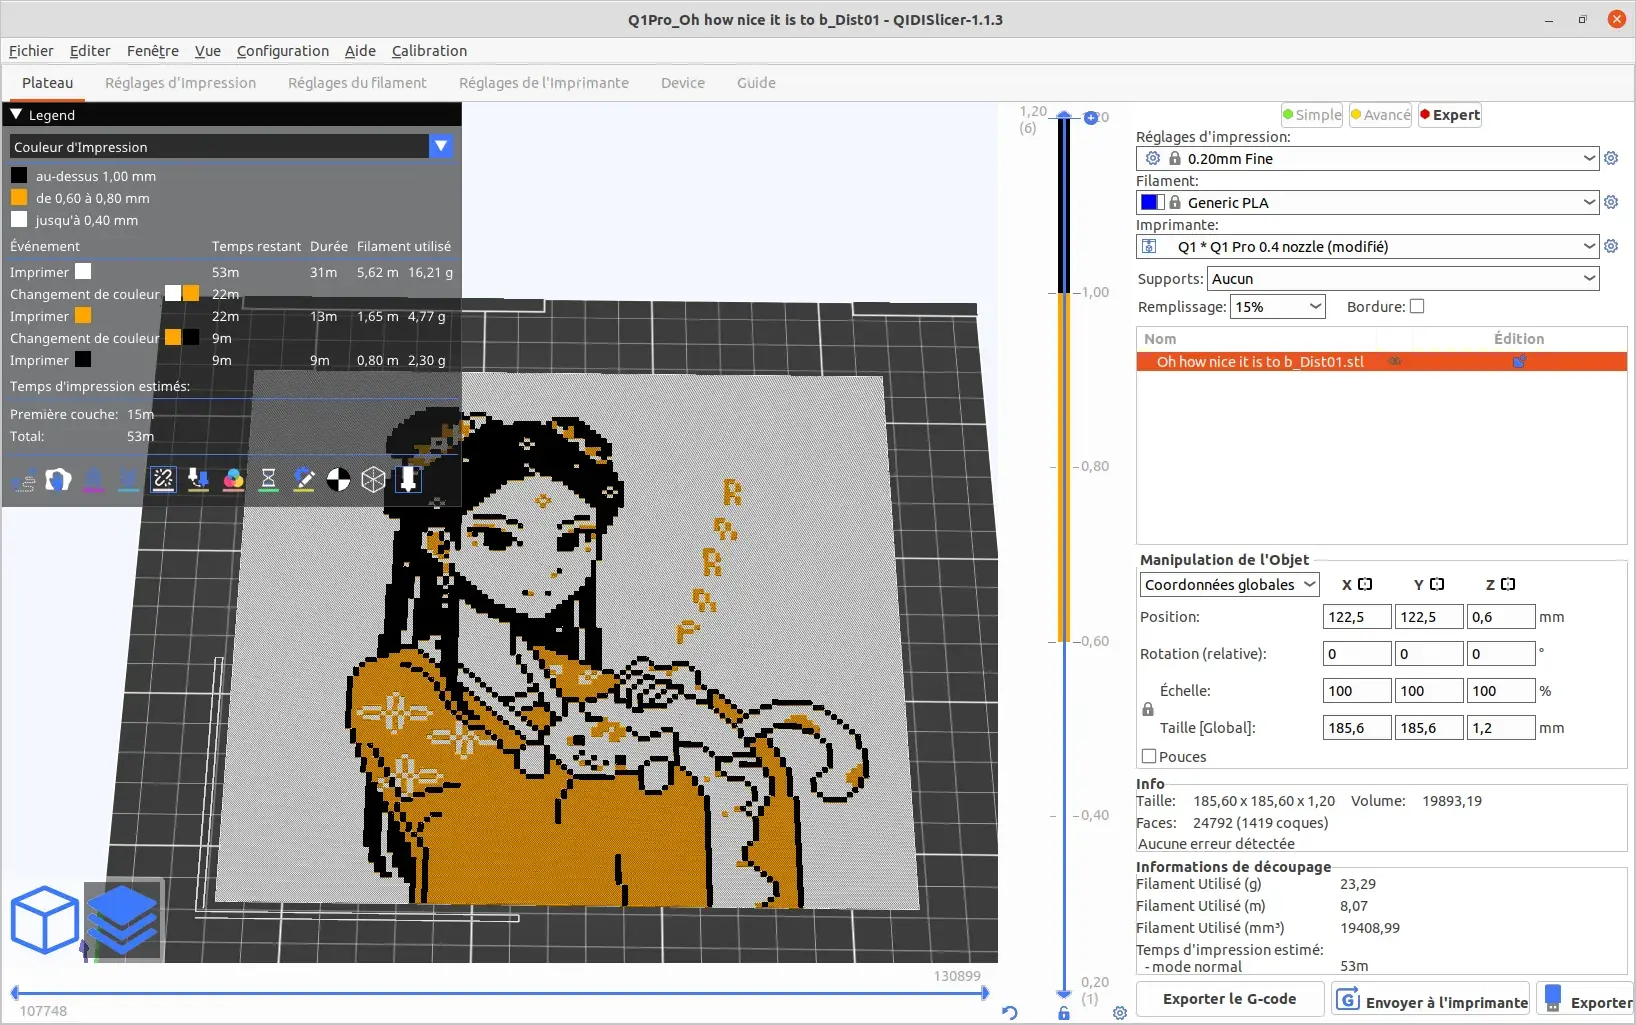
Task: Toggle seams visibility icon
Action: (x=164, y=481)
